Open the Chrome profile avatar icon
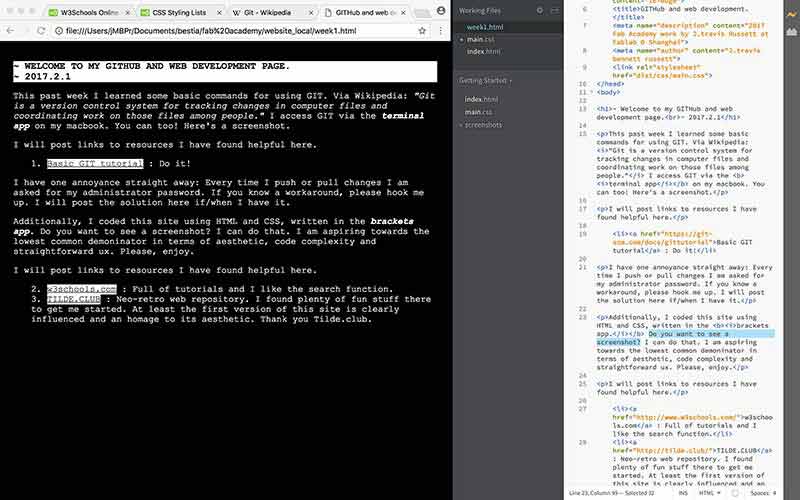Viewport: 800px width, 500px height. click(x=441, y=11)
